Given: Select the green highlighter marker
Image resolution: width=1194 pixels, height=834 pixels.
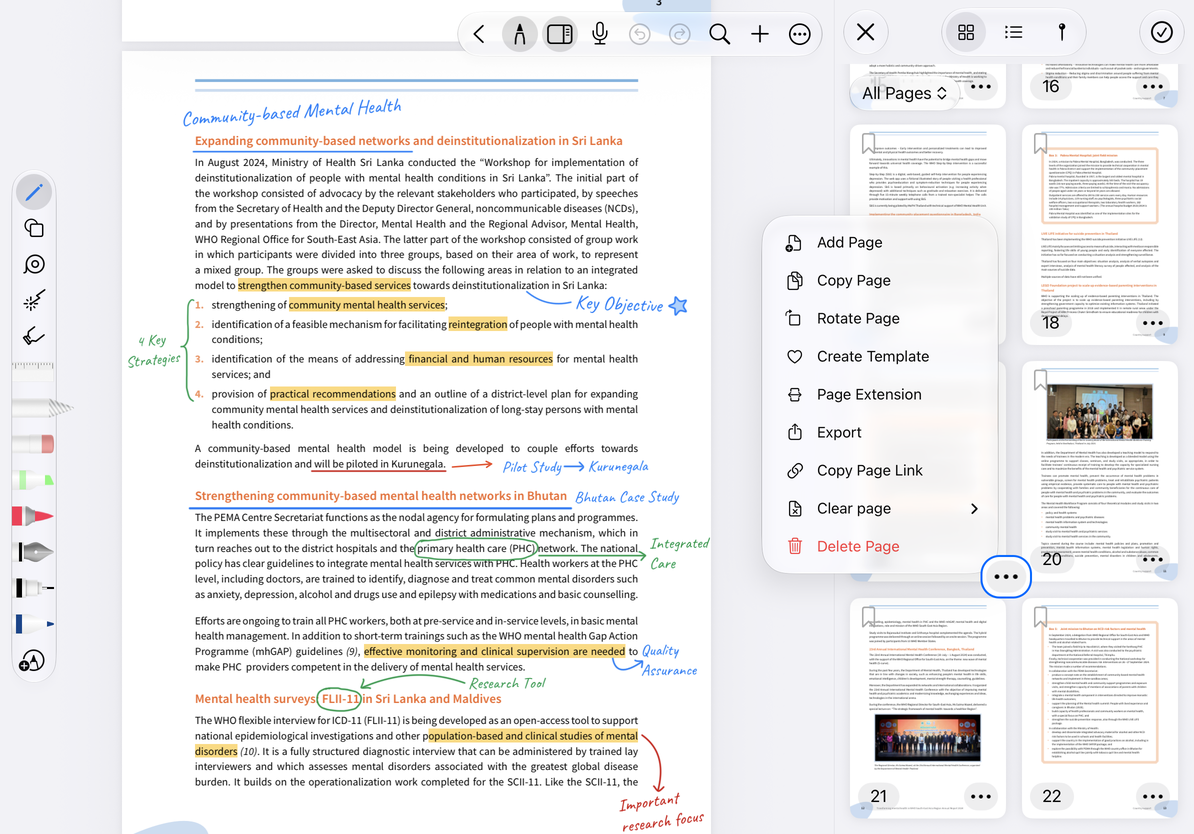Looking at the screenshot, I should tap(34, 480).
